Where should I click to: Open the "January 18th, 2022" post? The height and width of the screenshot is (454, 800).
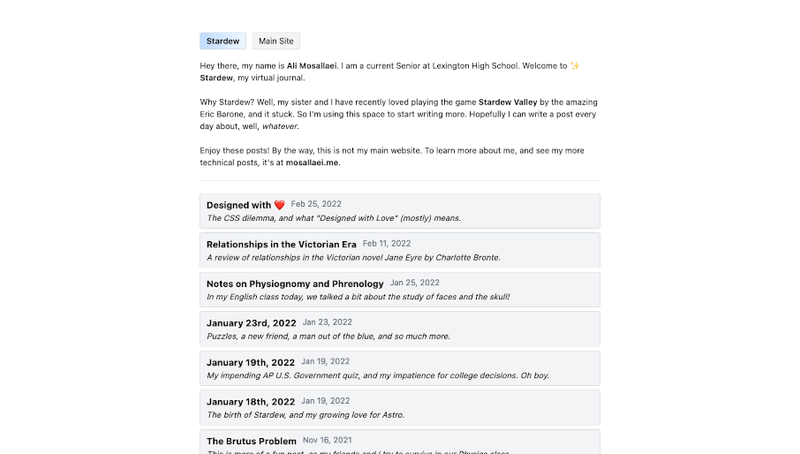coord(250,402)
